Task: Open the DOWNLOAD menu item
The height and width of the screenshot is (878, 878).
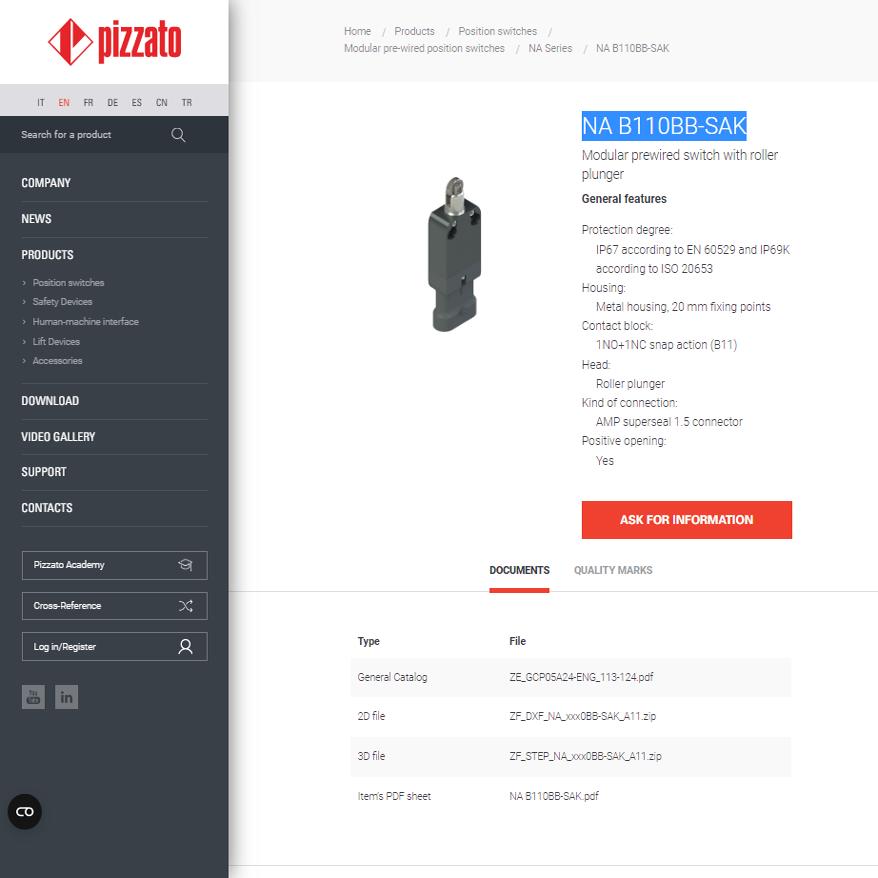Action: [x=50, y=401]
